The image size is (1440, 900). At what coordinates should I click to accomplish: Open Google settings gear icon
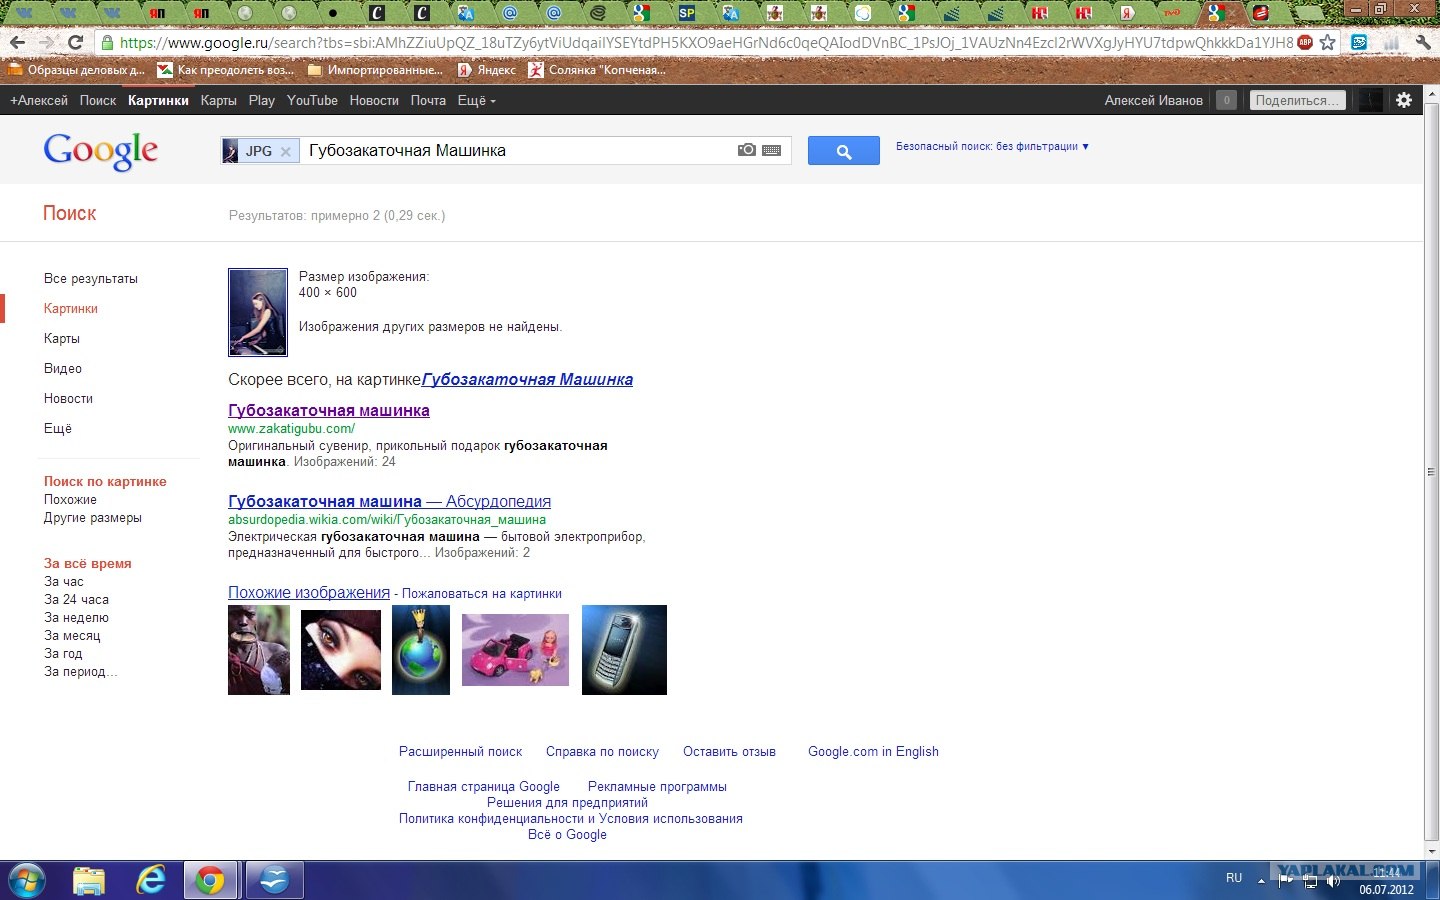point(1404,100)
